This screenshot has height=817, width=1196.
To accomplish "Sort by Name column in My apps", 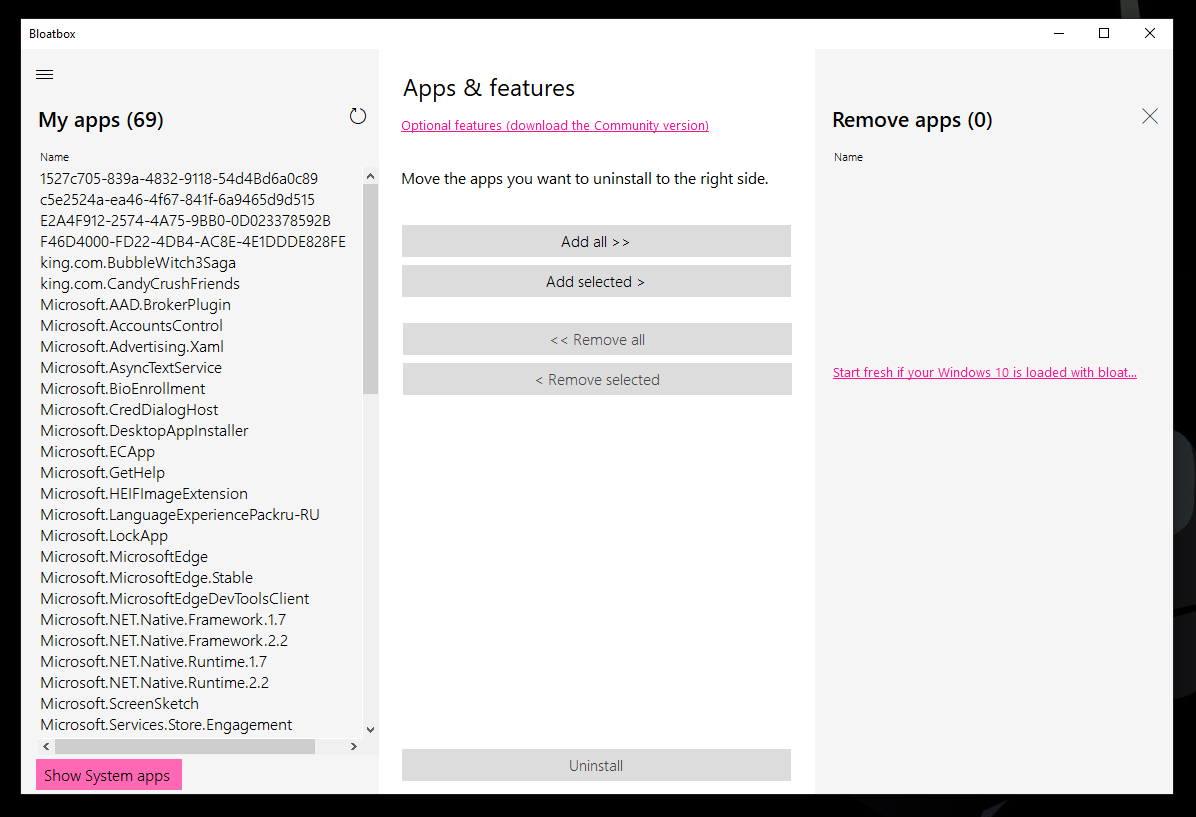I will click(x=54, y=157).
